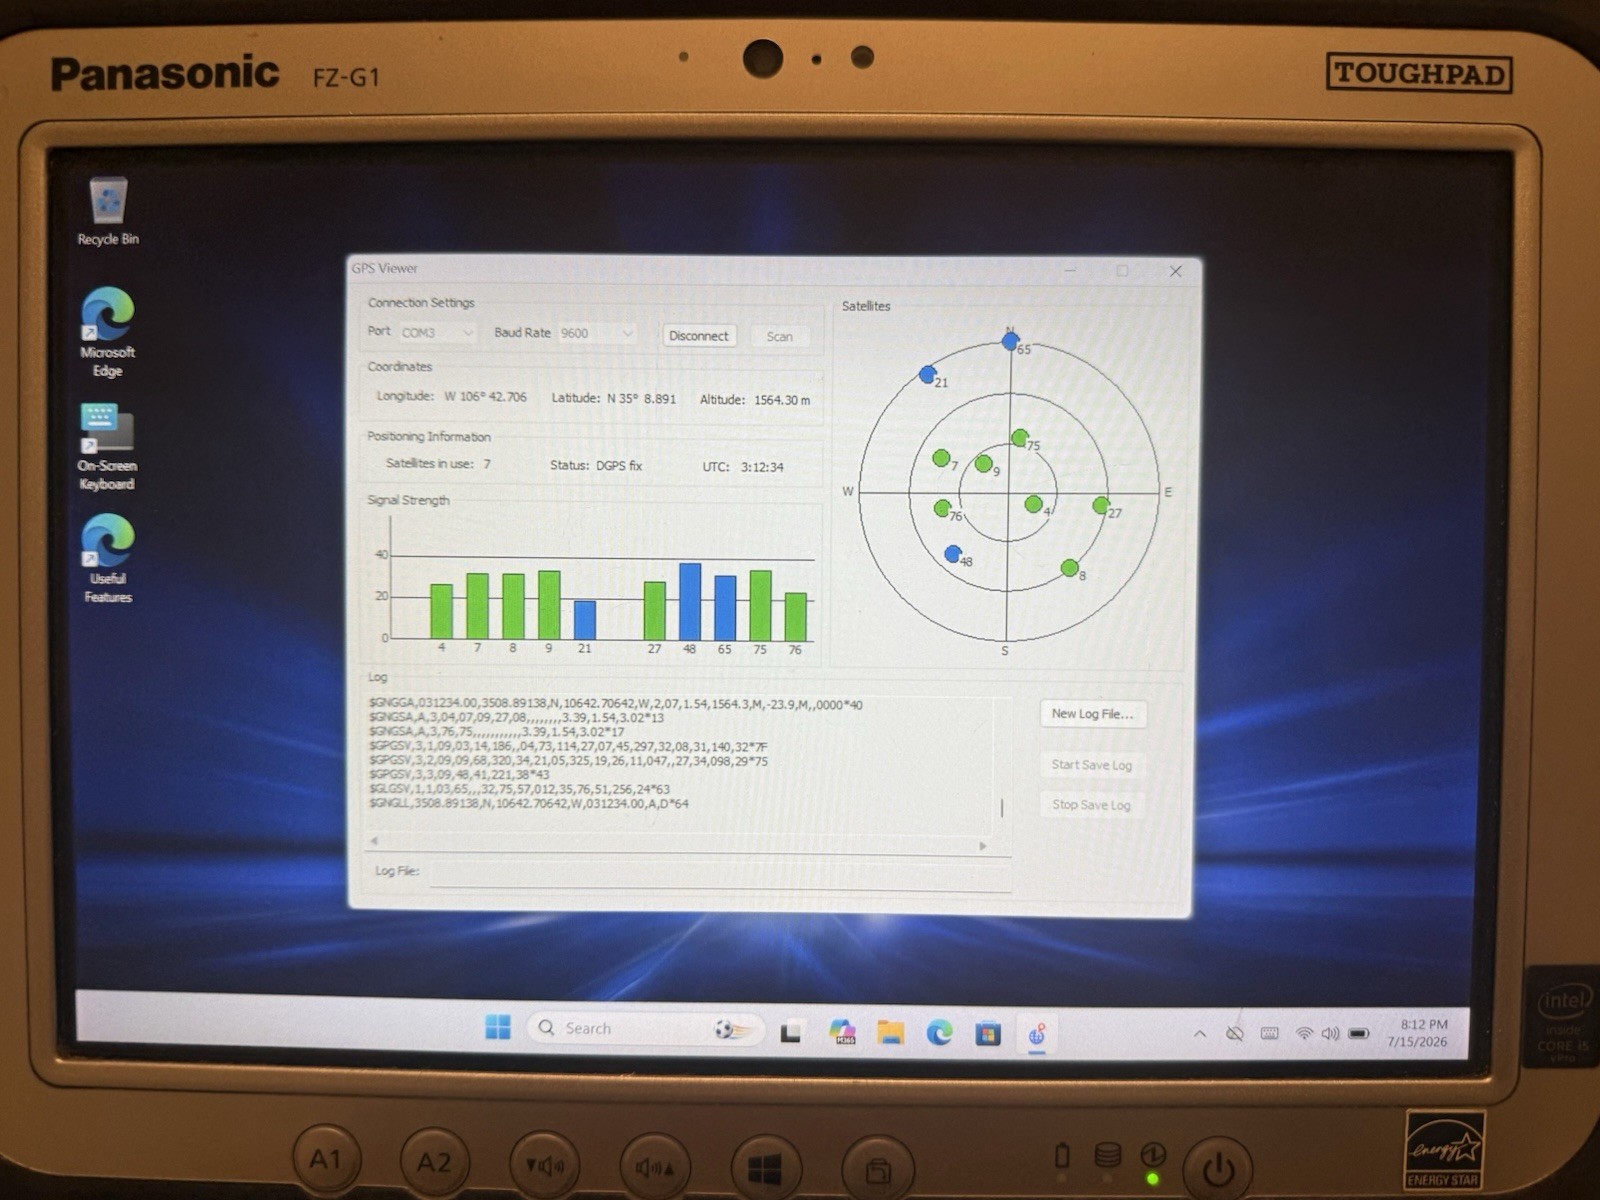Click the Satellites in use value 7
This screenshot has height=1200, width=1600.
tap(487, 464)
